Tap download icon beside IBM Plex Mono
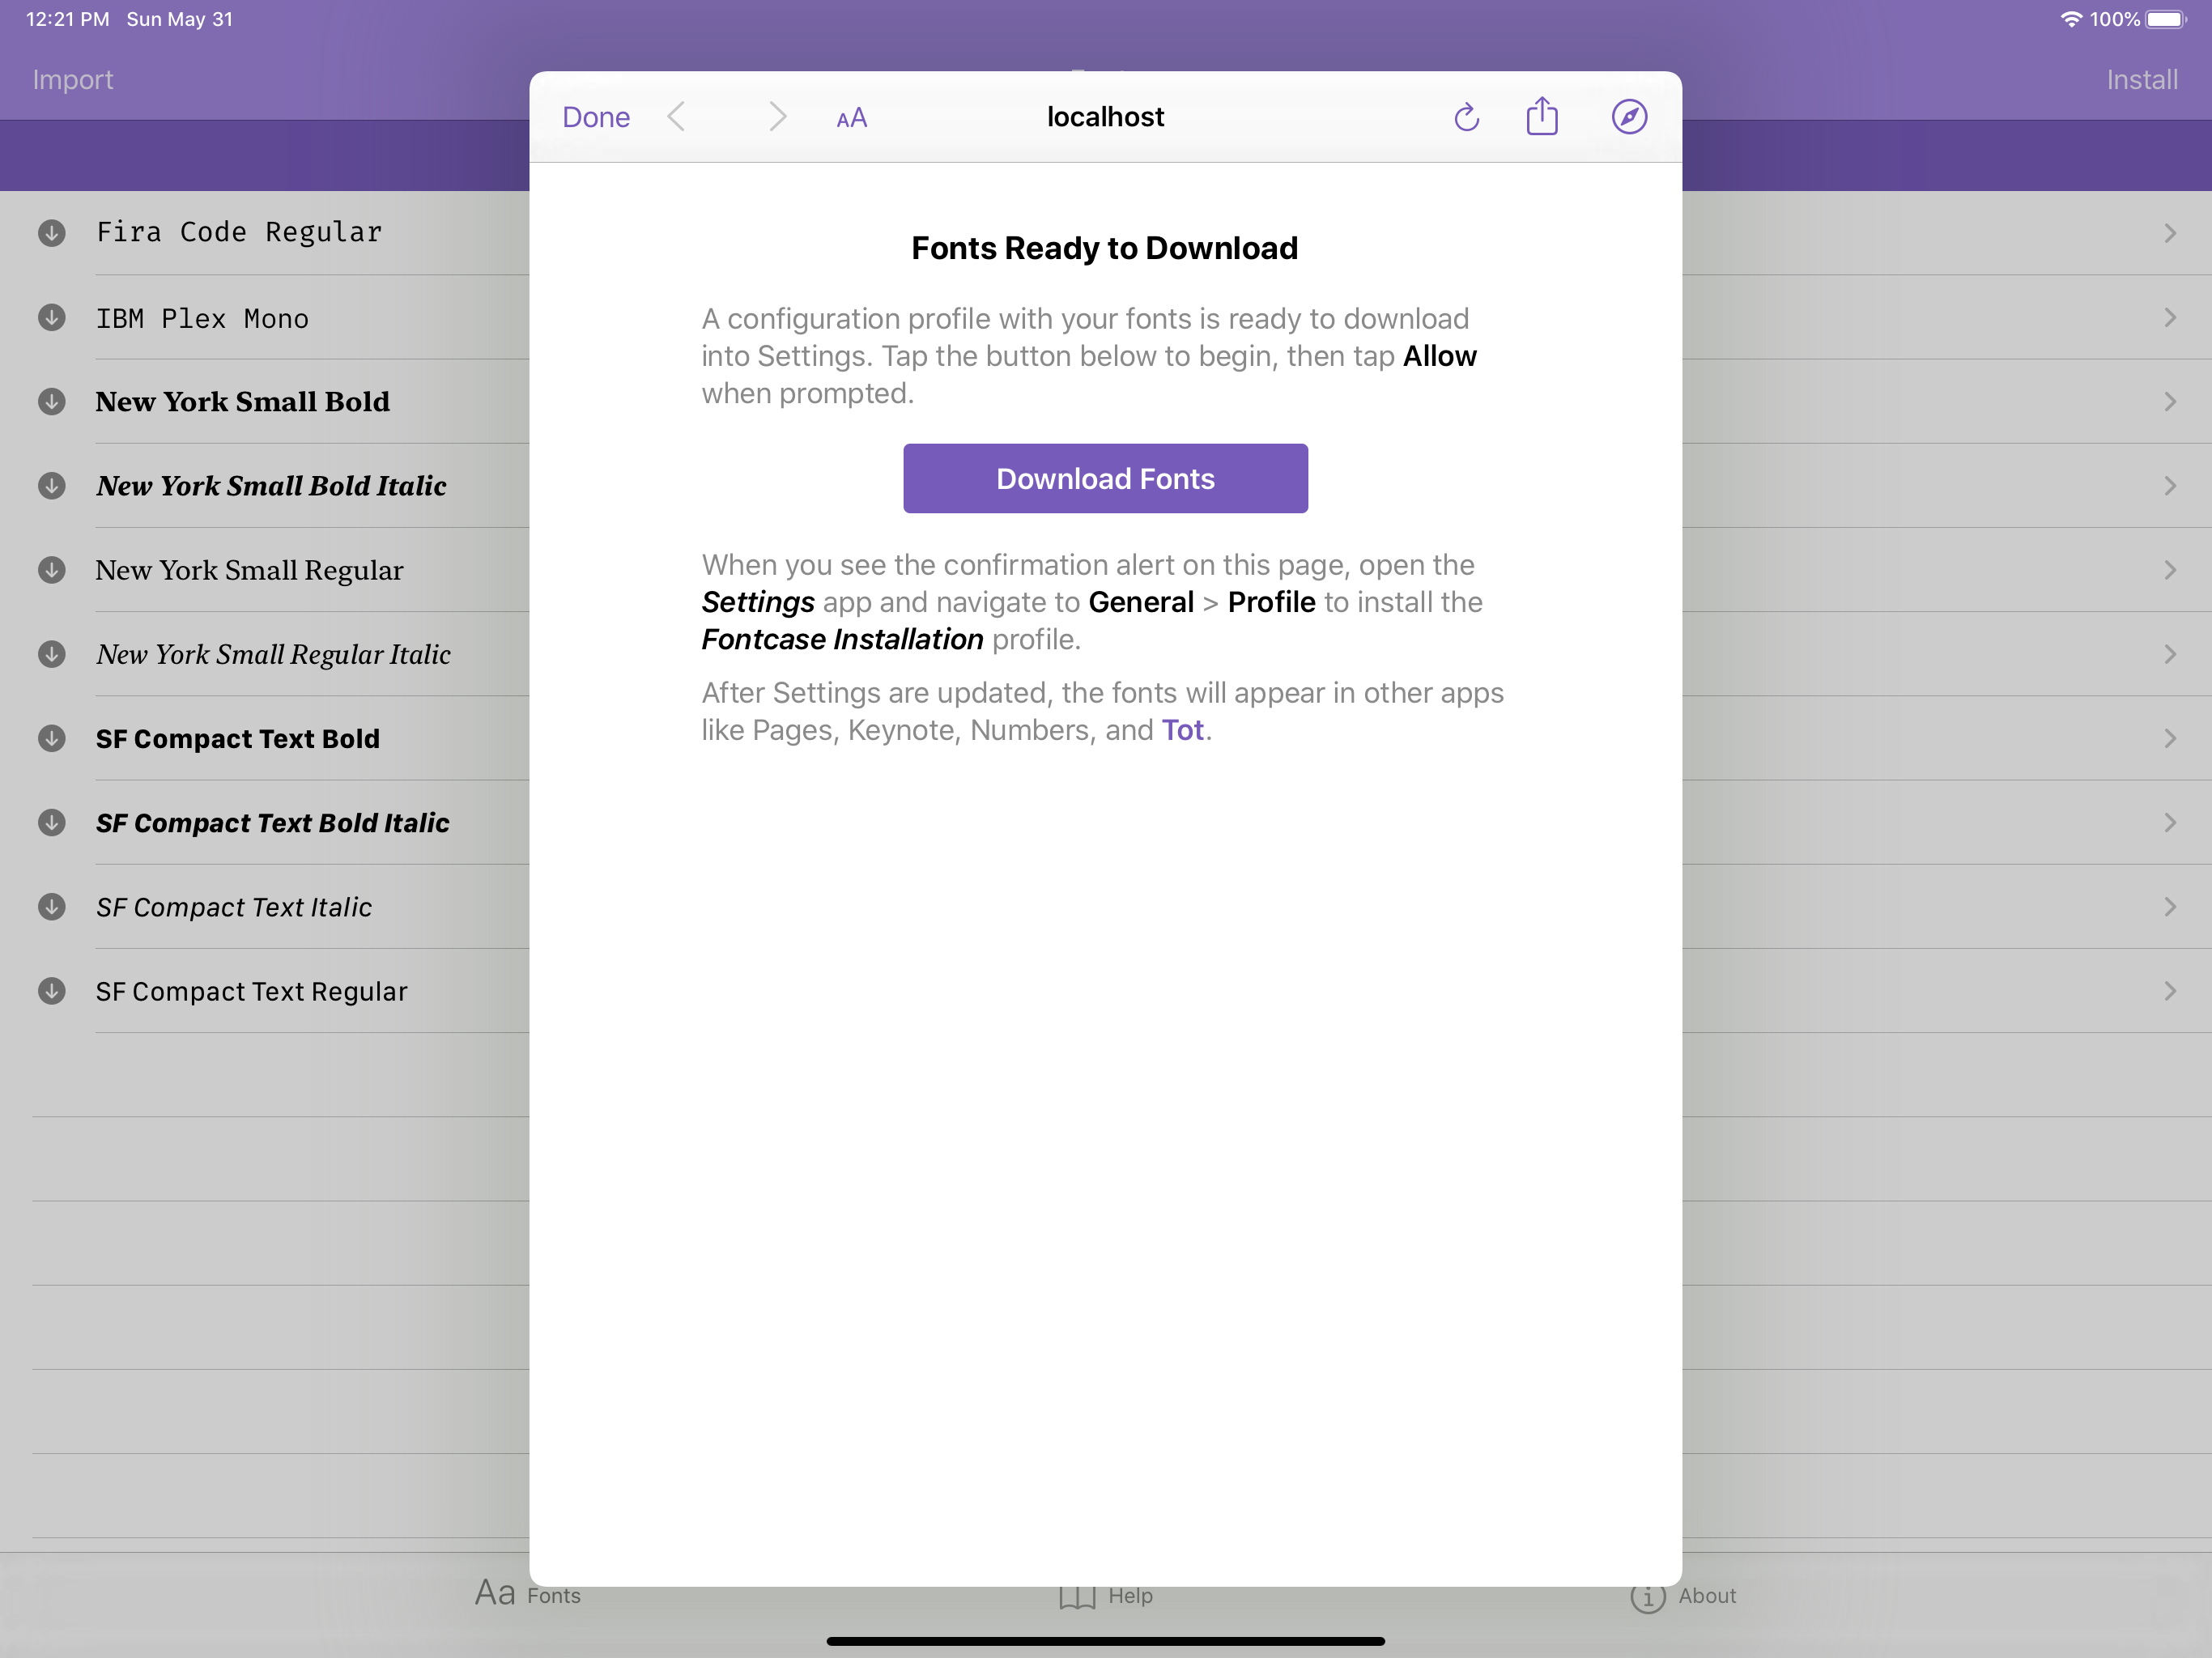 [x=52, y=318]
